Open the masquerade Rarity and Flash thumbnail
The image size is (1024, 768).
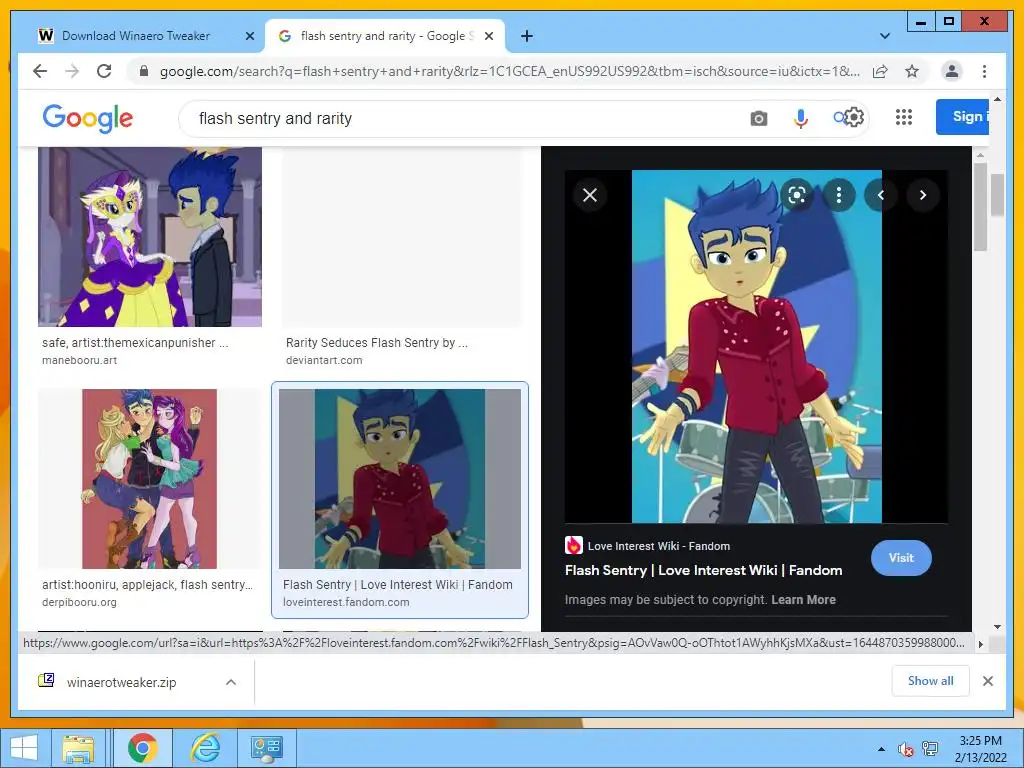pos(150,236)
